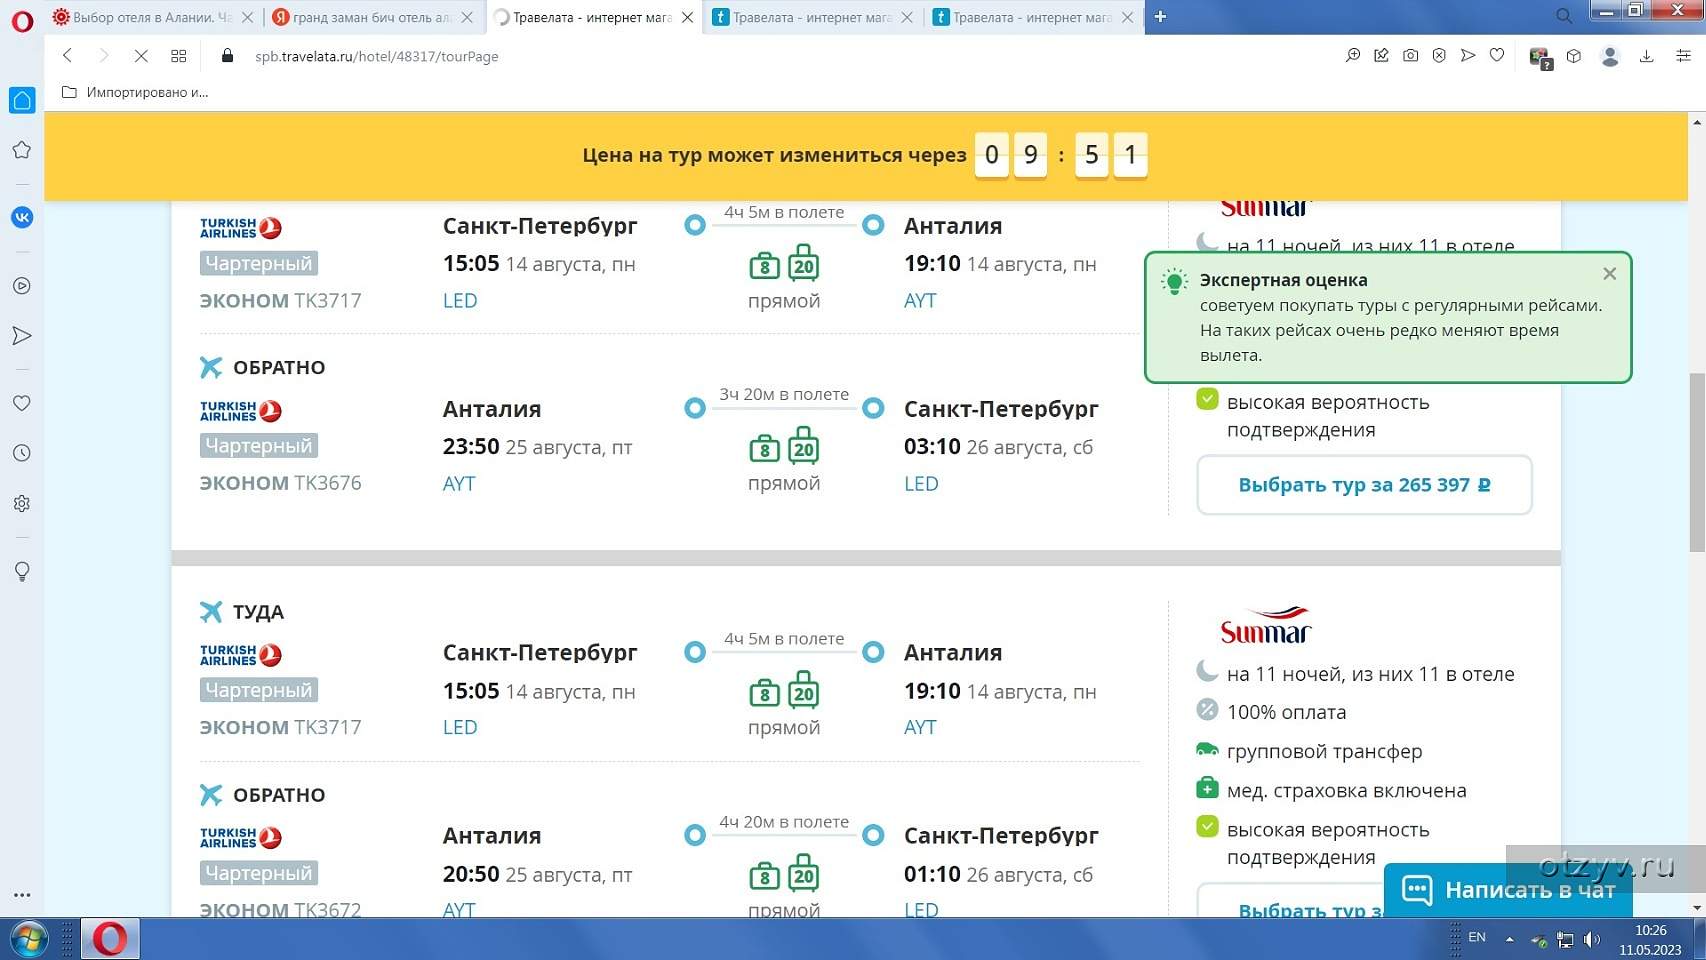Switch to the last Травелата tab

(1032, 17)
